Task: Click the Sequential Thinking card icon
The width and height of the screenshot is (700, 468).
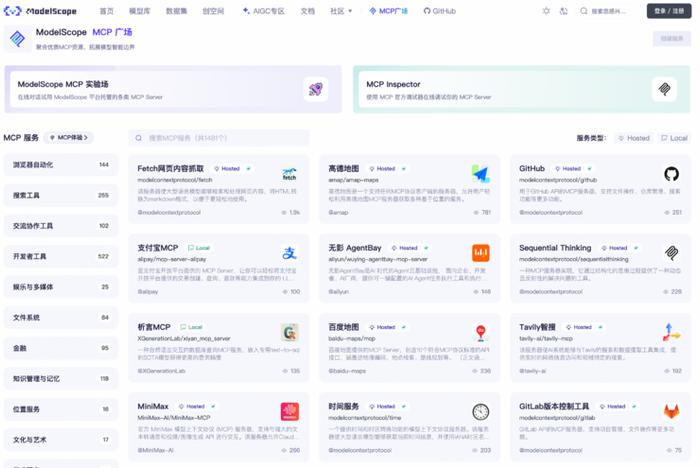Action: pos(671,253)
